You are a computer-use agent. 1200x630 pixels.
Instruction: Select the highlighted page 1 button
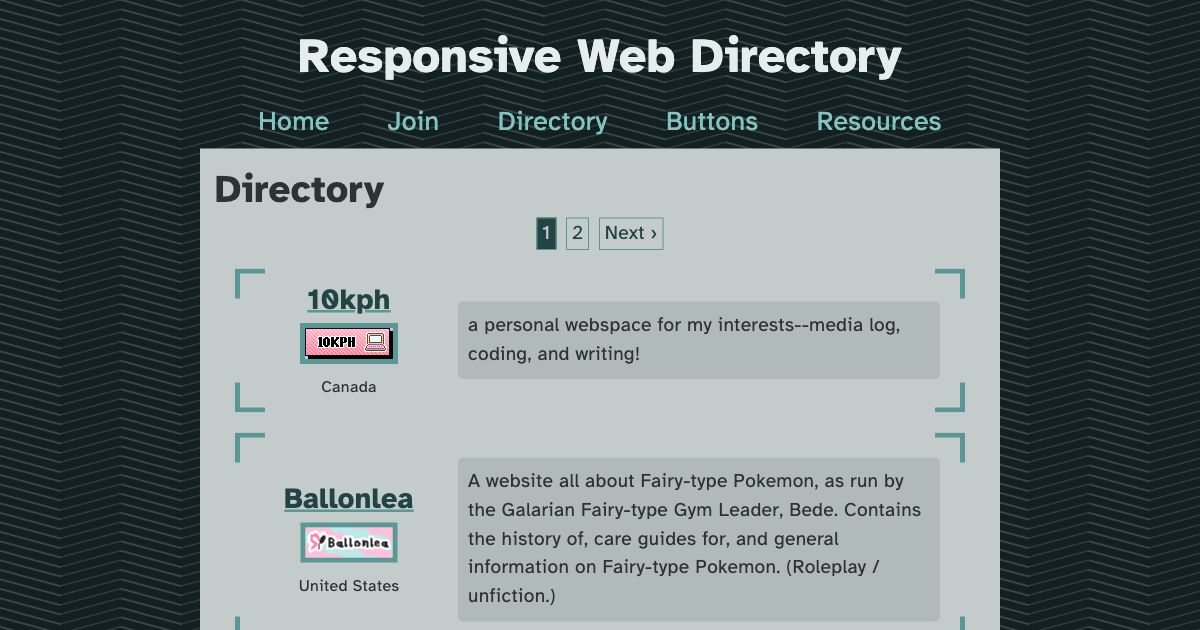tap(545, 233)
